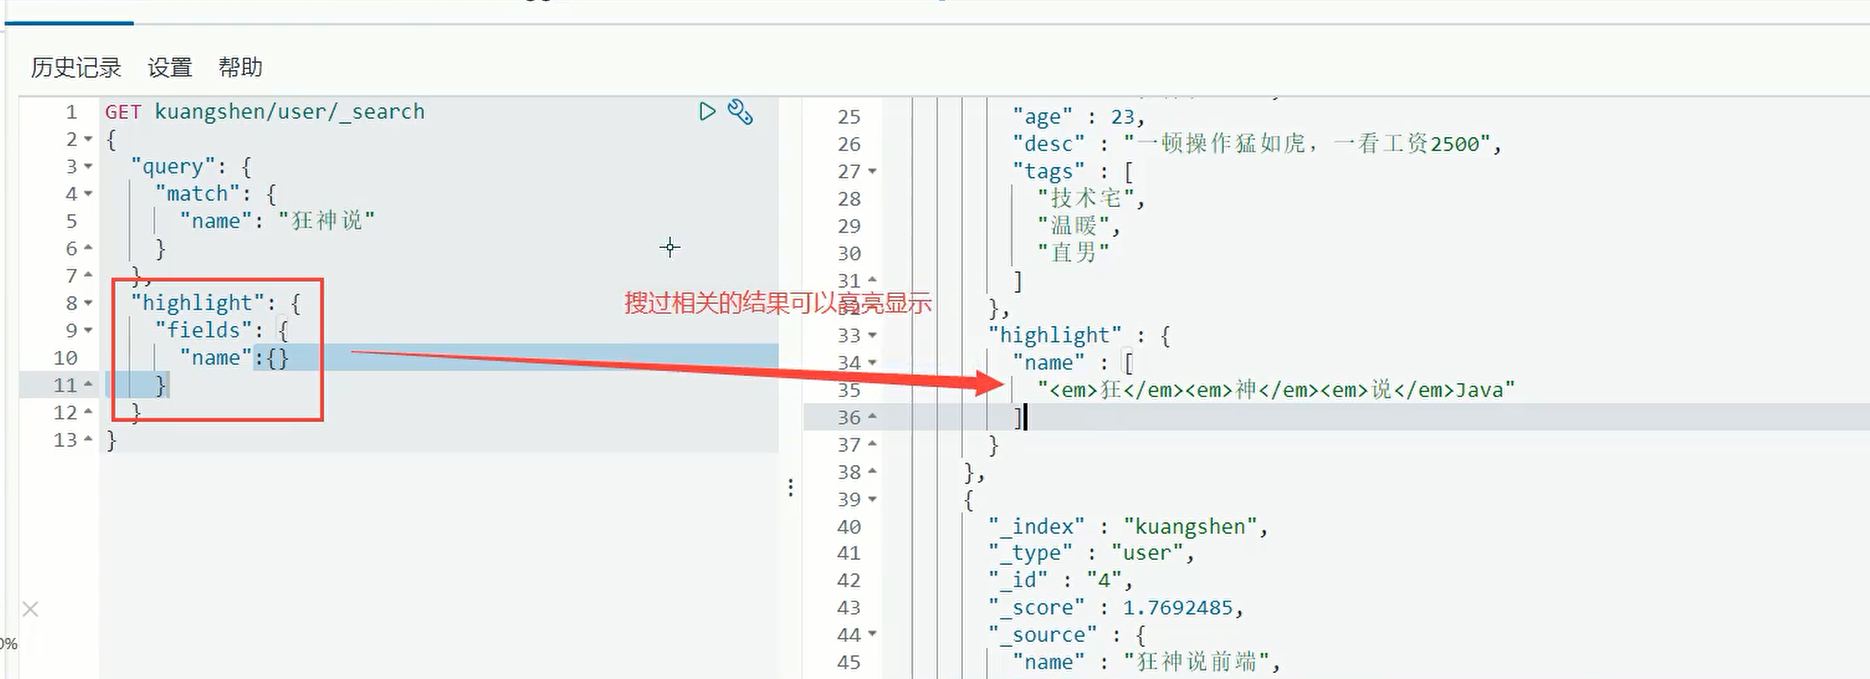Click the "fields" key in the editor
1870x679 pixels.
[x=203, y=330]
